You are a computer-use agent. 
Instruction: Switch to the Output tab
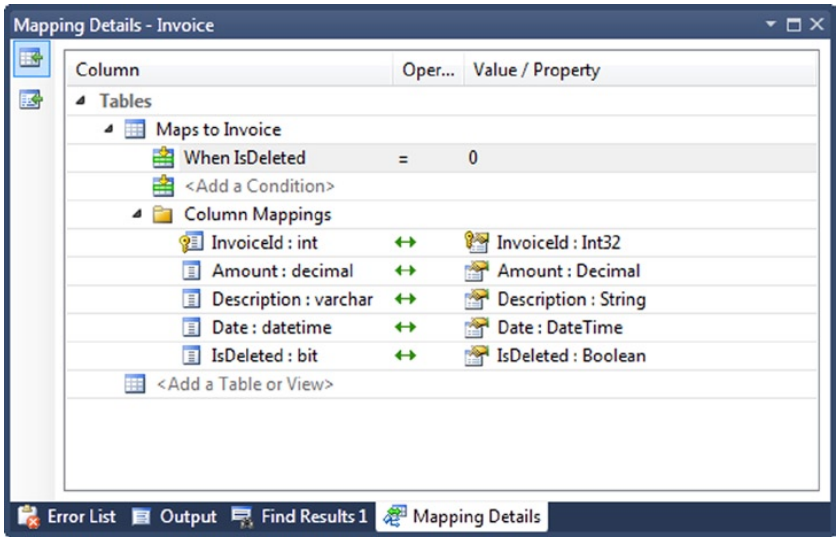click(174, 517)
